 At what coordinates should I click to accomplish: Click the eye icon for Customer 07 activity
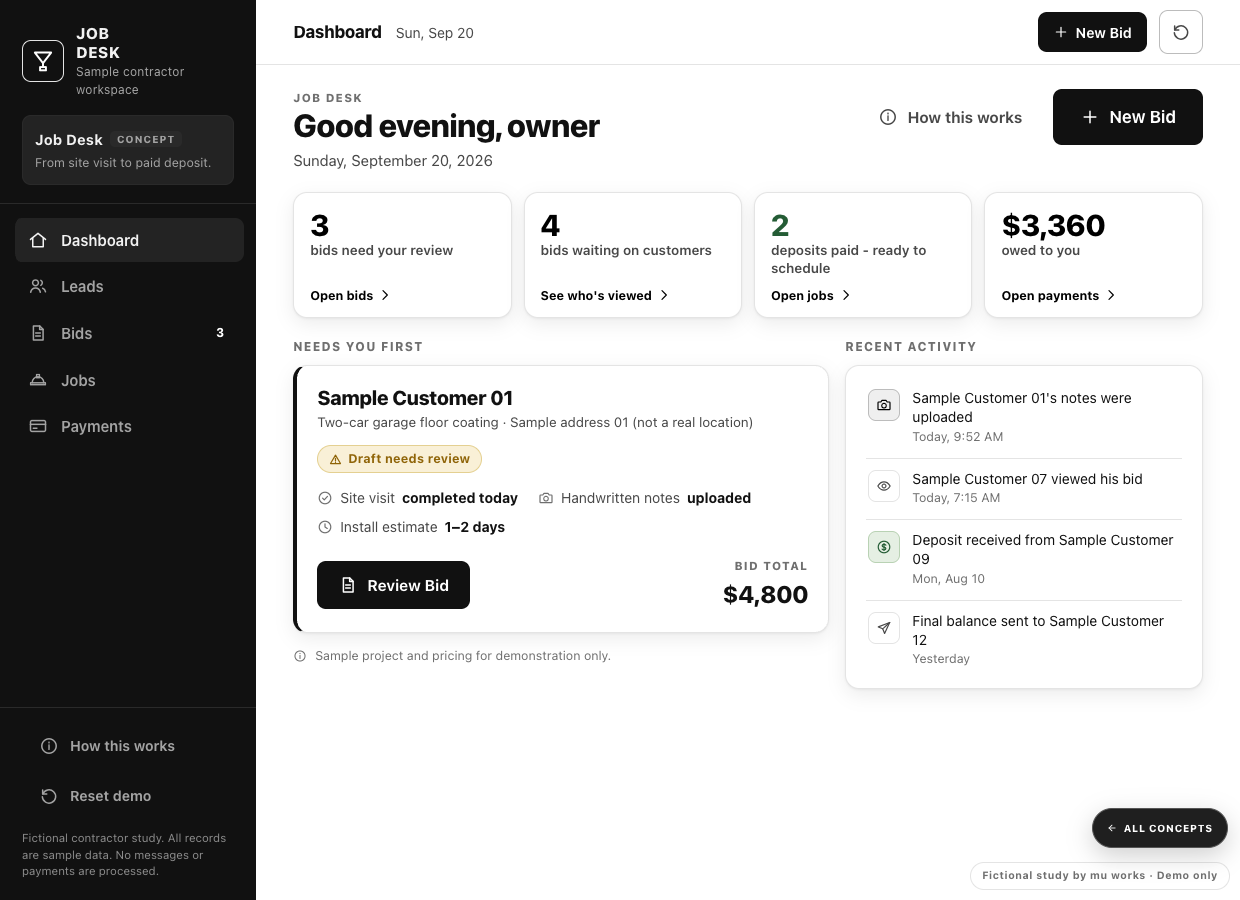click(x=884, y=486)
